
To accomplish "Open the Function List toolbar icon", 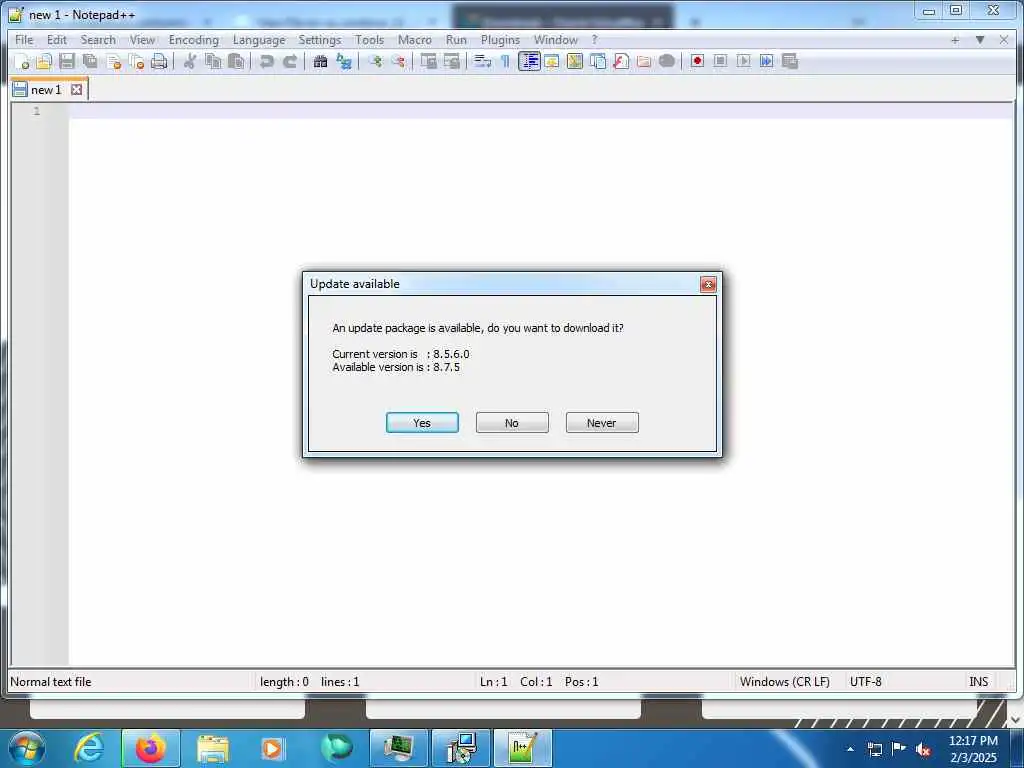I will (621, 61).
